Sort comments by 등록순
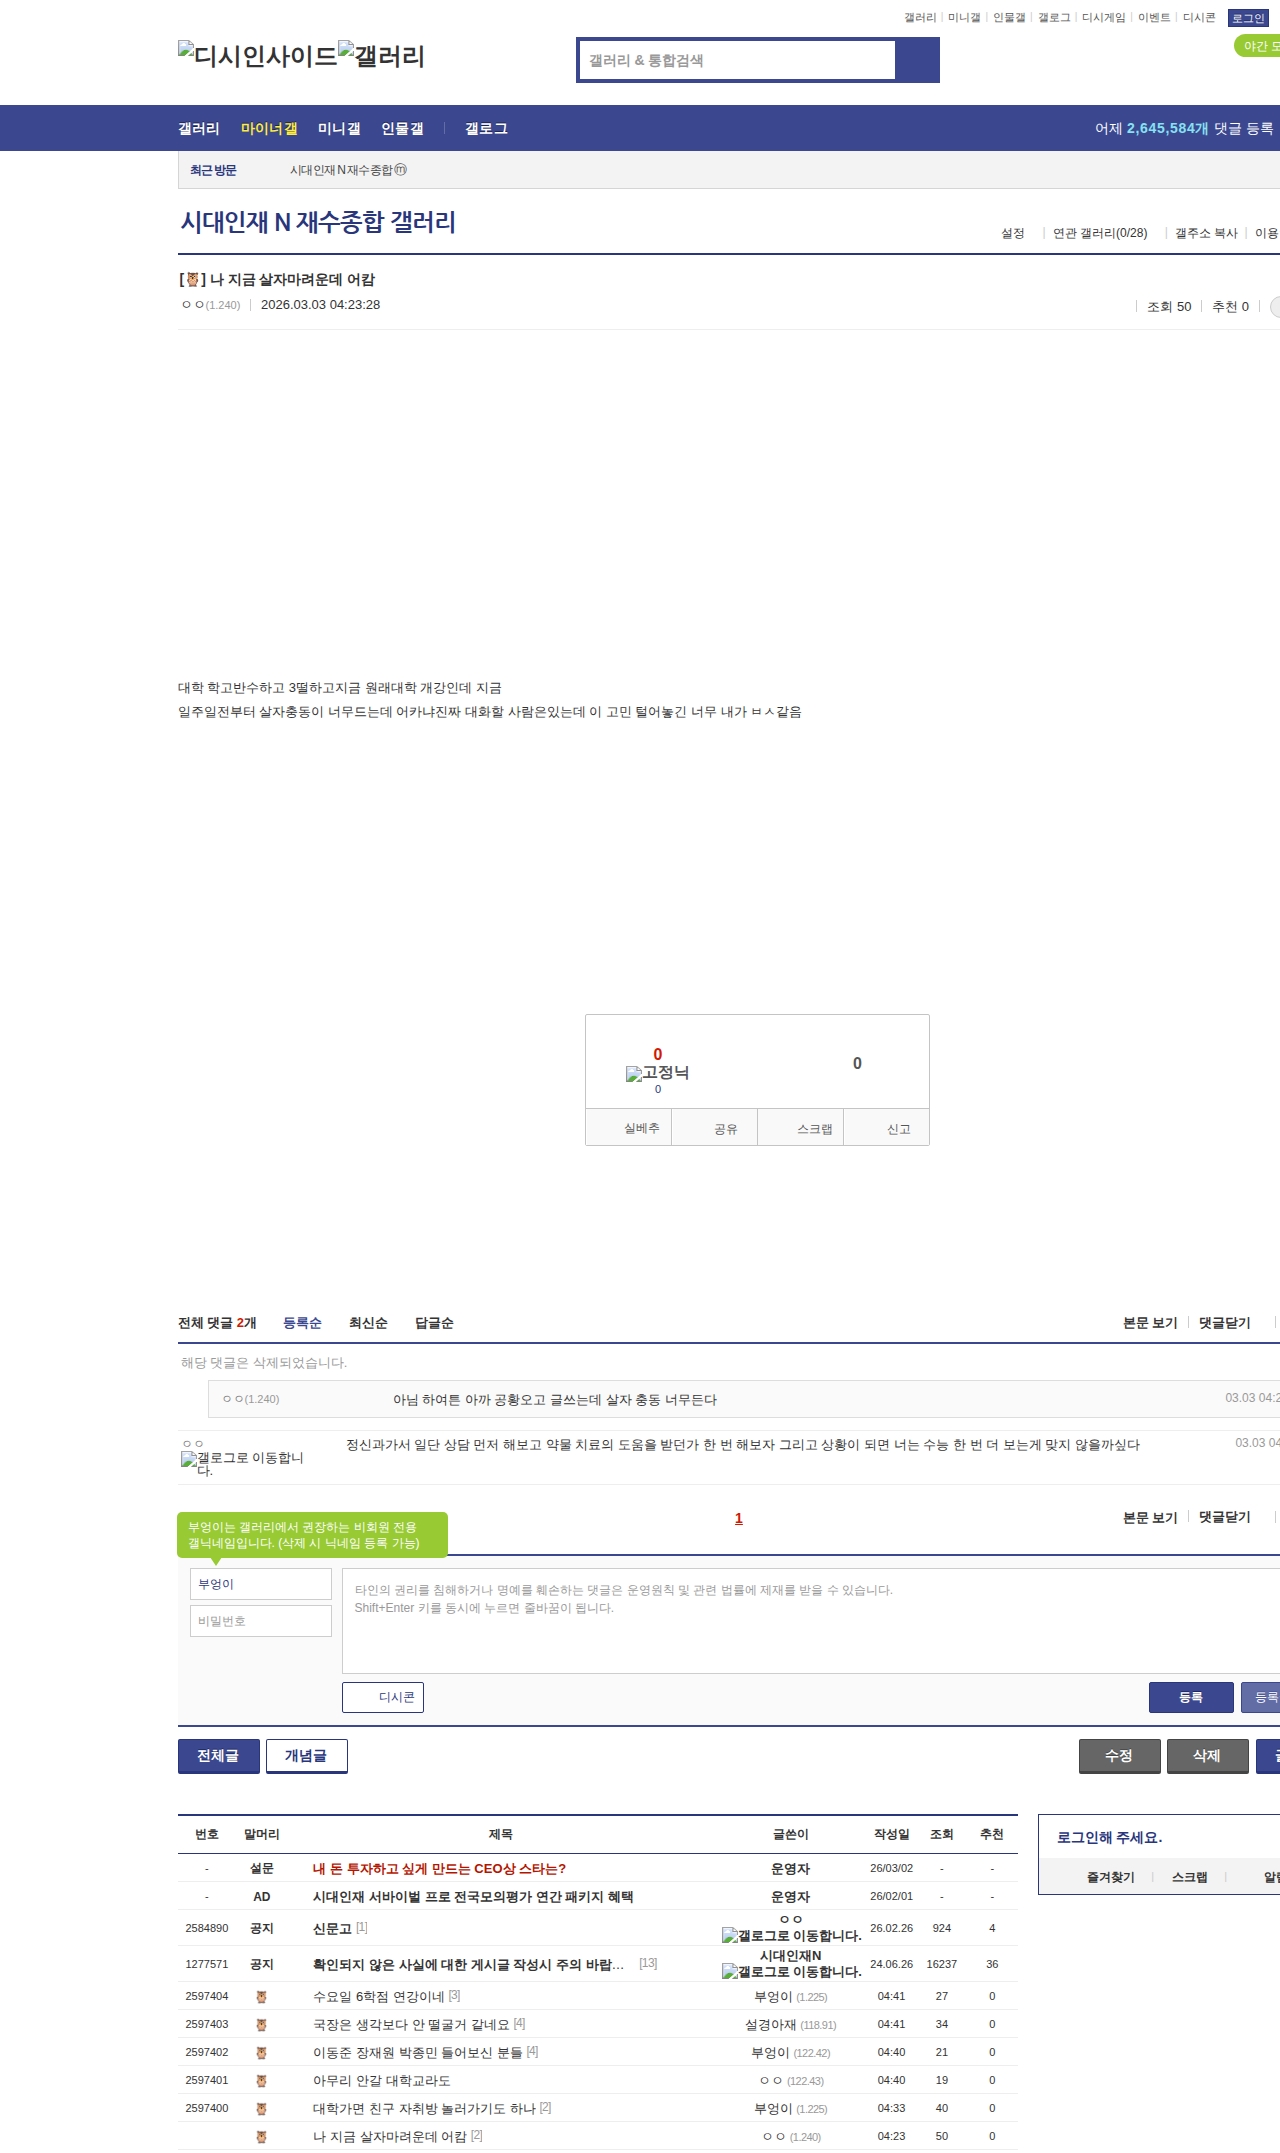1280x2153 pixels. pyautogui.click(x=302, y=1323)
